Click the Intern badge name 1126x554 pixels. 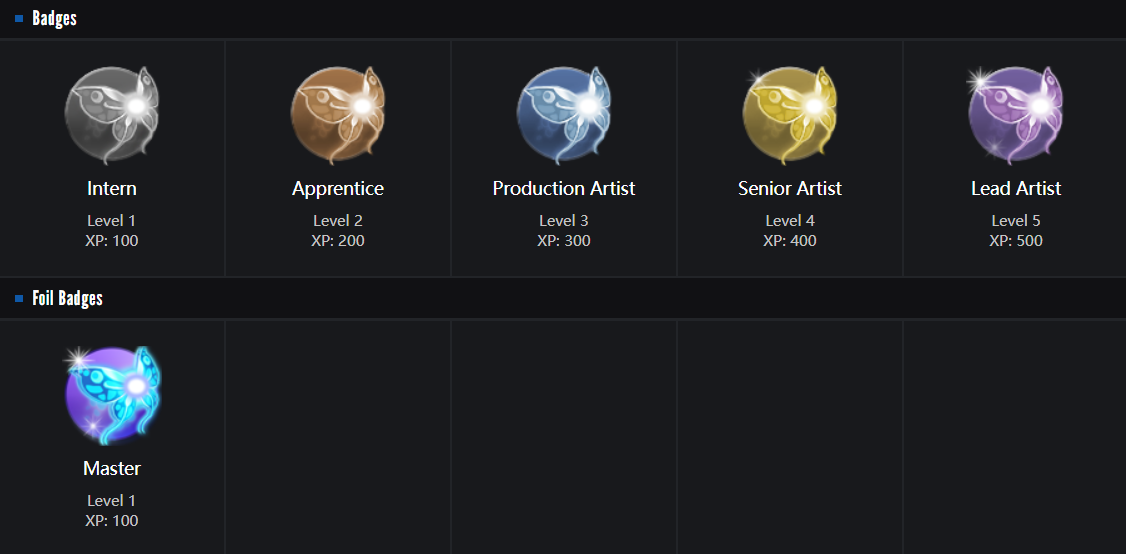[x=112, y=188]
